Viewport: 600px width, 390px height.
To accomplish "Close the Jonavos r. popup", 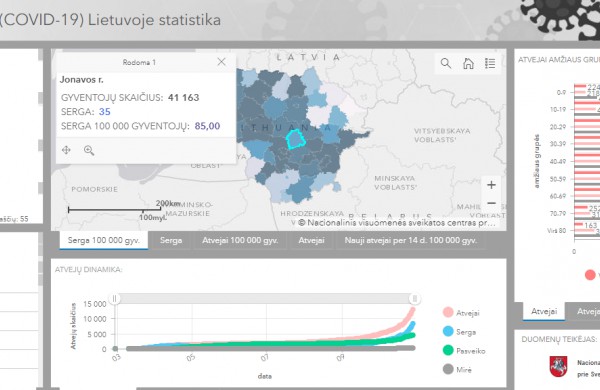I will (x=221, y=62).
